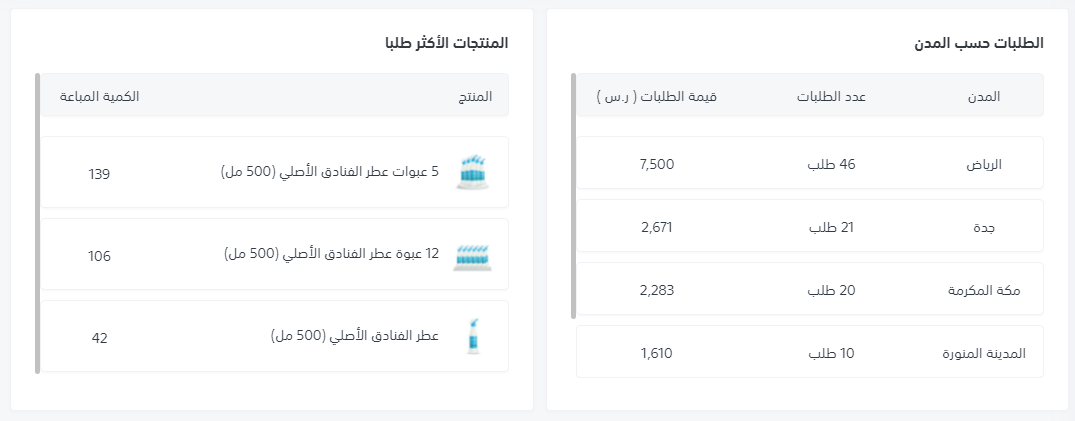Click the cities table scrollbar

574,195
